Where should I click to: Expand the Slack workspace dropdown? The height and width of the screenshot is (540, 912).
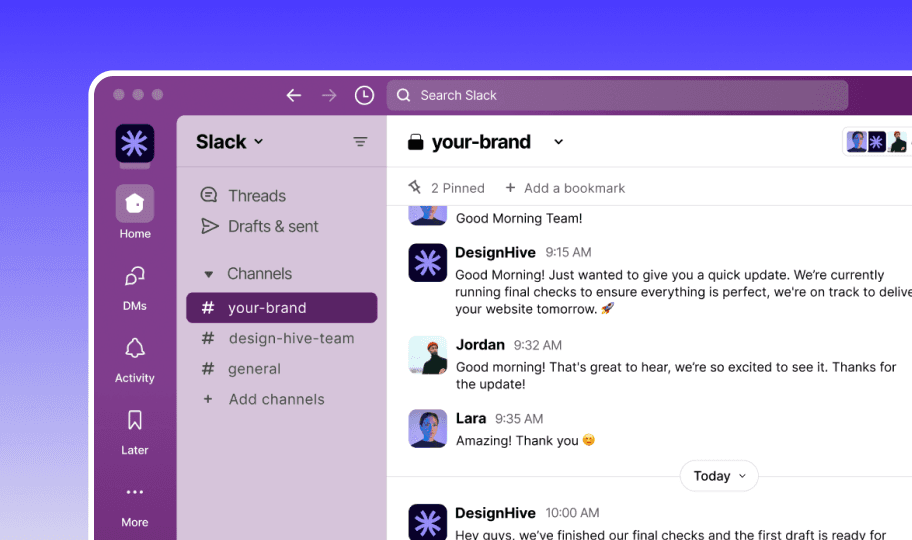click(230, 142)
